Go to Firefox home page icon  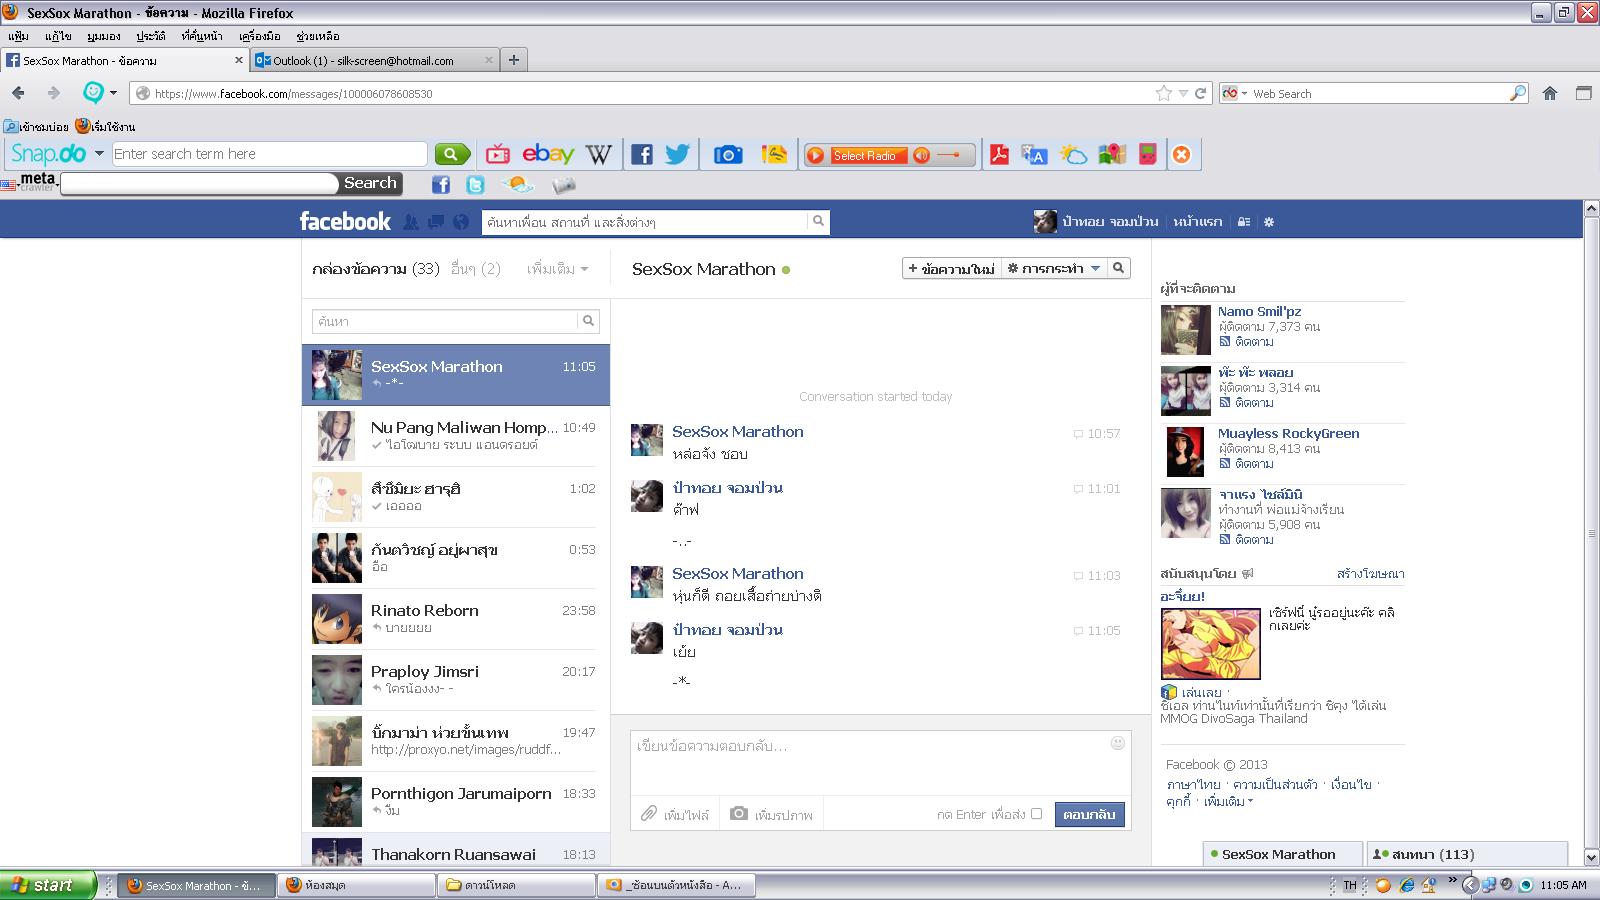tap(1550, 93)
